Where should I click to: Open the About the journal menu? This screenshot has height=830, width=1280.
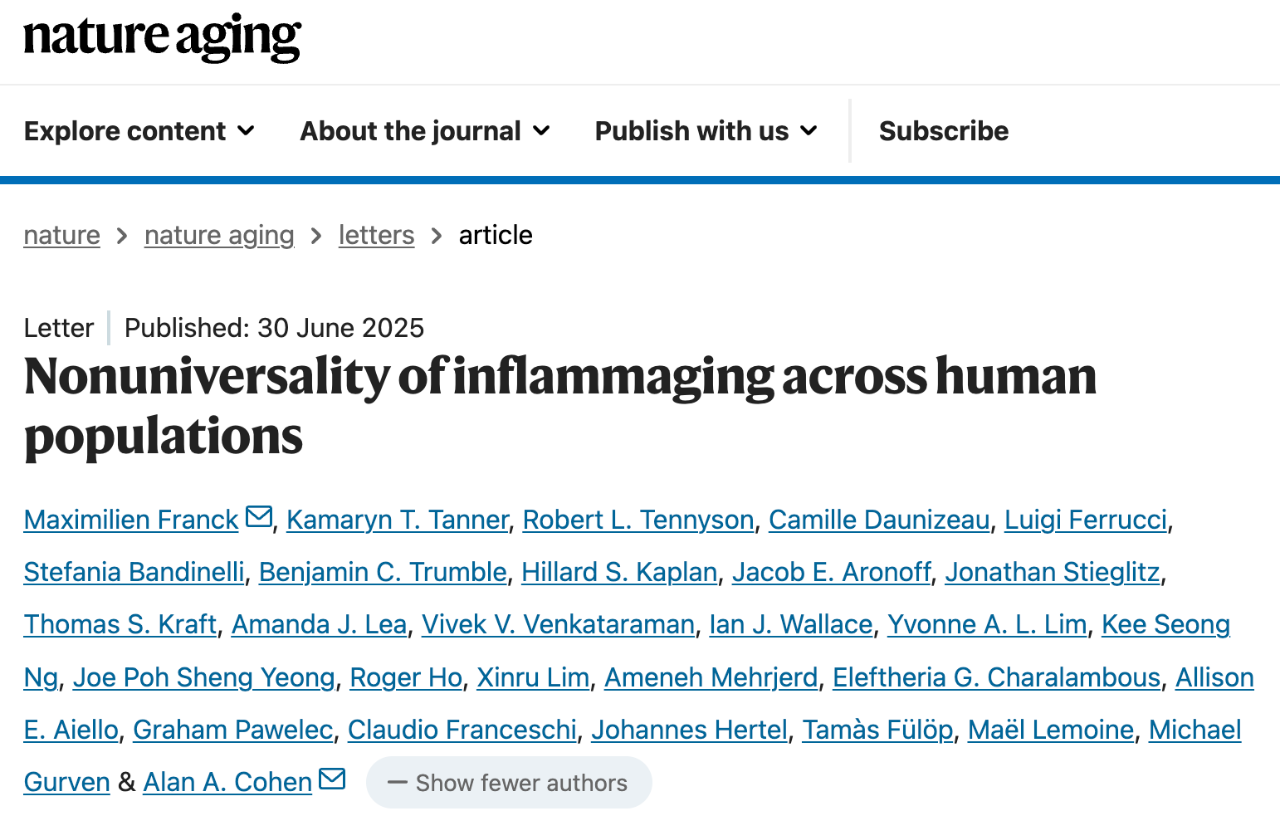tap(425, 131)
